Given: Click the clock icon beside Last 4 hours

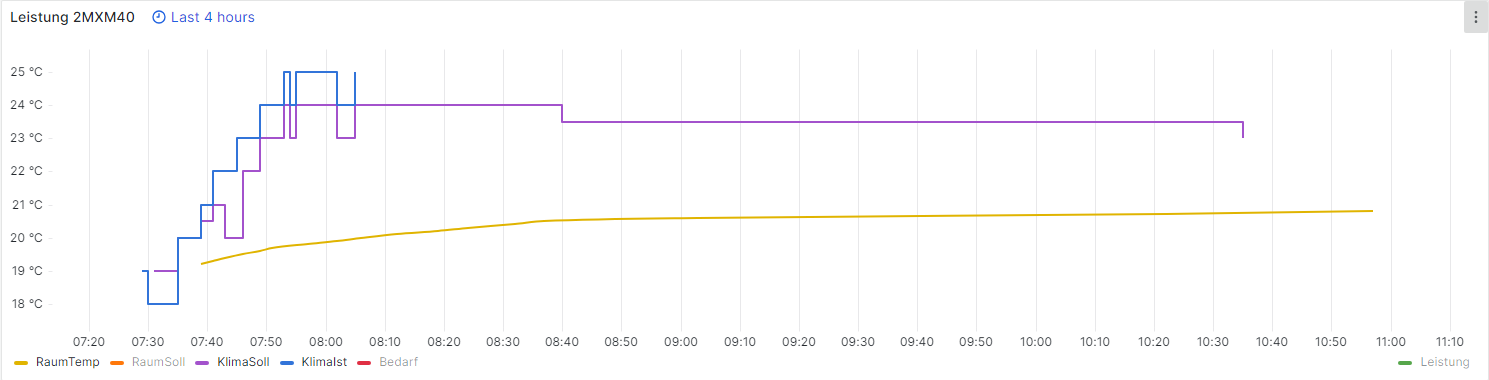Looking at the screenshot, I should tap(159, 17).
